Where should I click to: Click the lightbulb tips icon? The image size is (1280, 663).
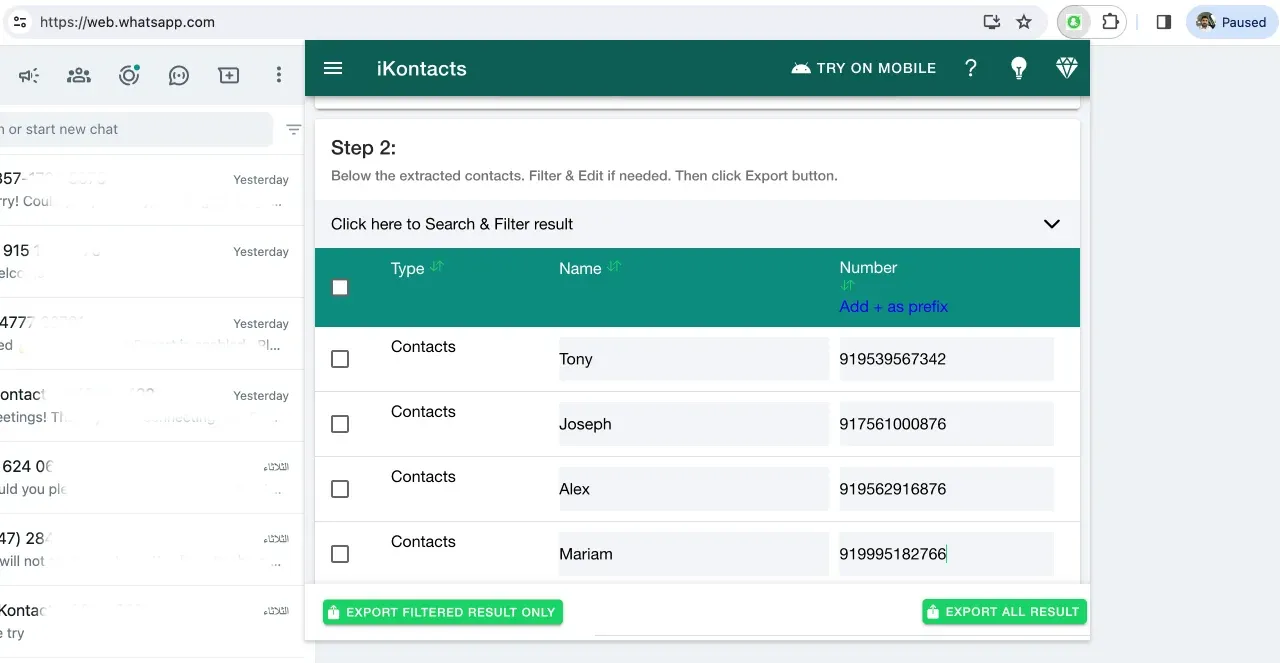(x=1018, y=68)
